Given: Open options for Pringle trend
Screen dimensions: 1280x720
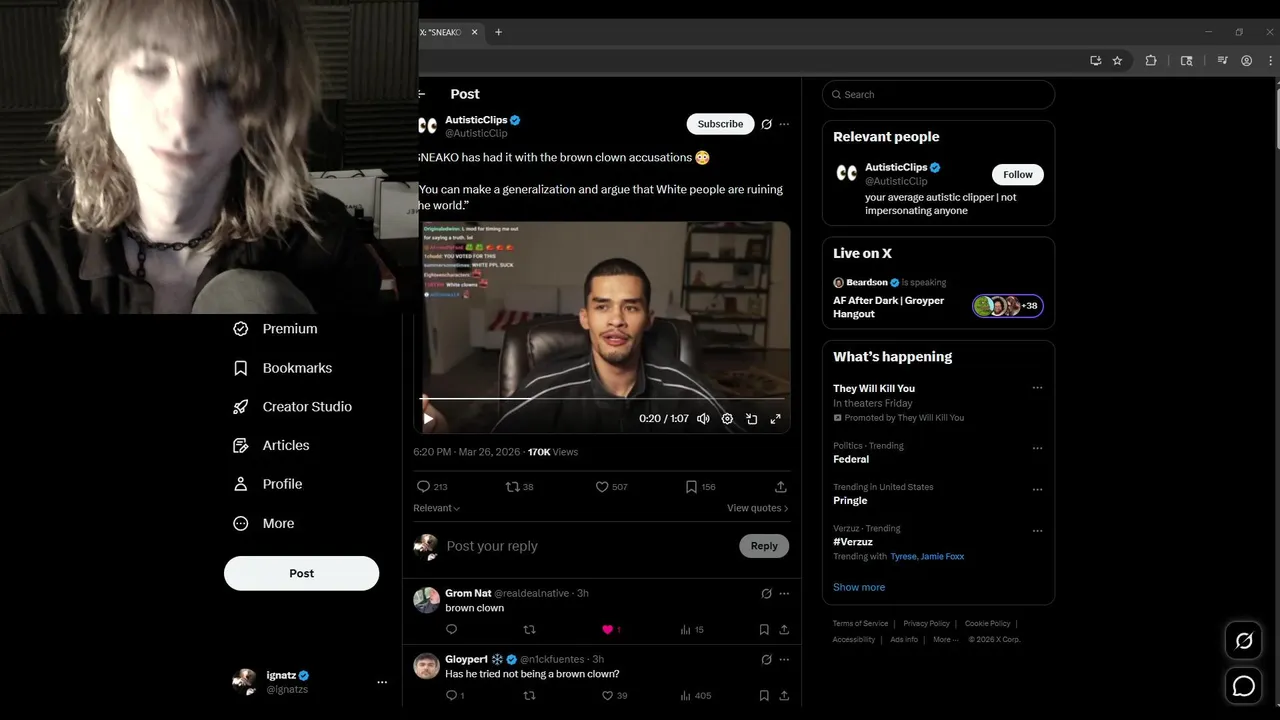Looking at the screenshot, I should pyautogui.click(x=1037, y=490).
